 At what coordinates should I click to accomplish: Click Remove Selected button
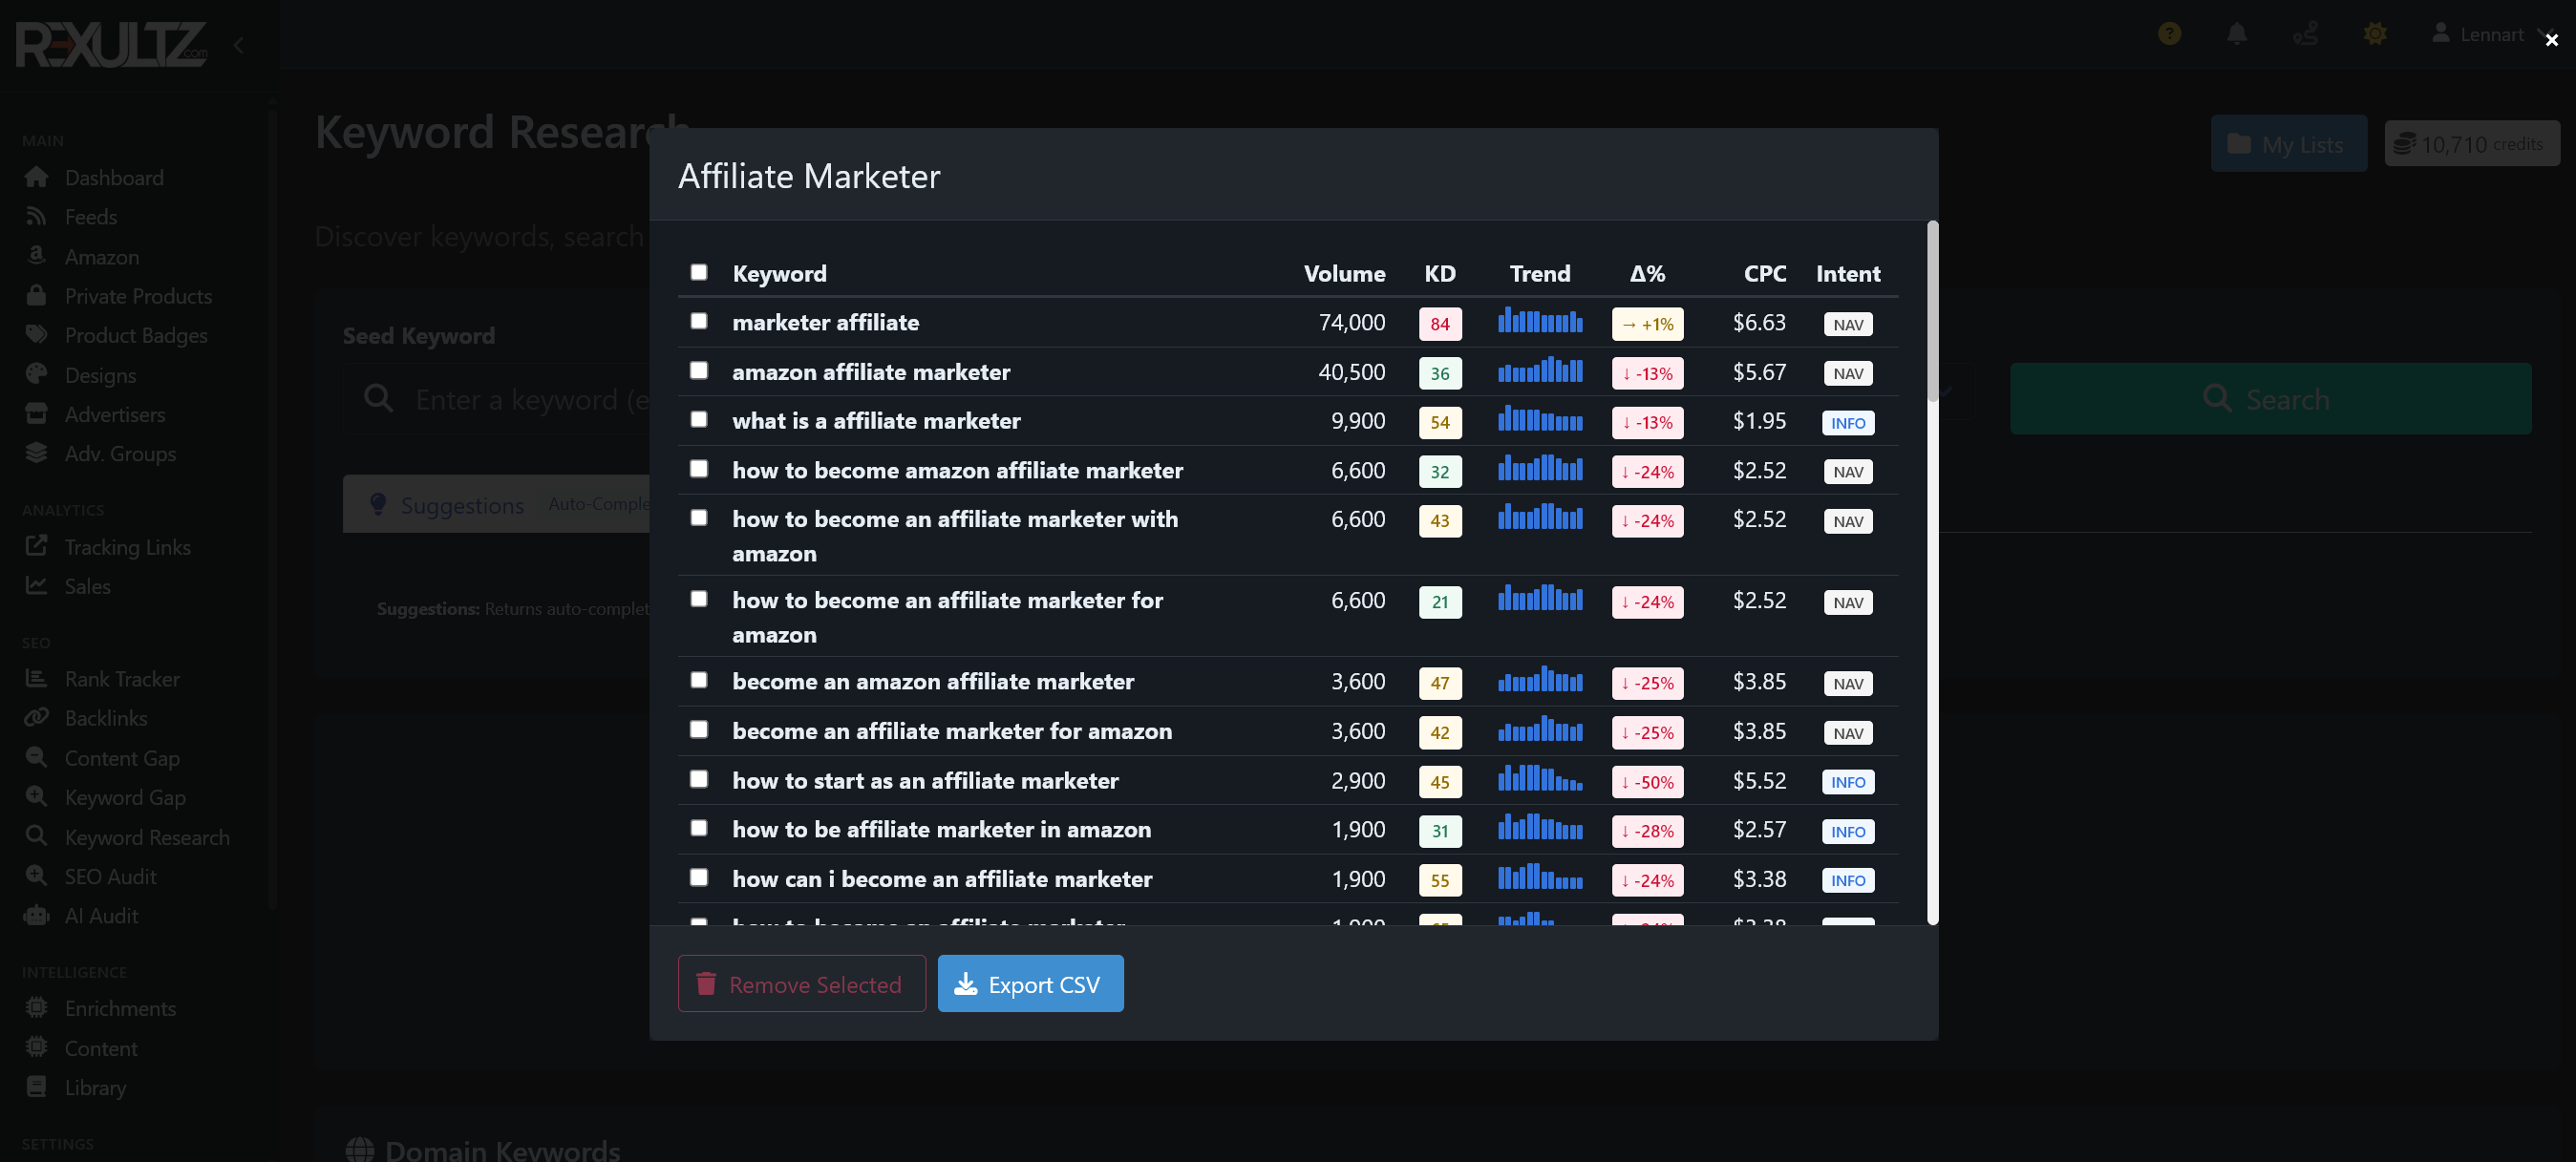[802, 984]
